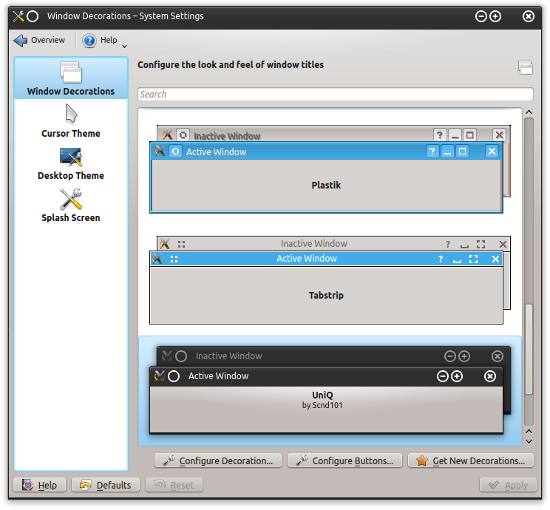Viewport: 550px width, 510px height.
Task: Open the Cursor Theme settings module
Action: click(71, 121)
